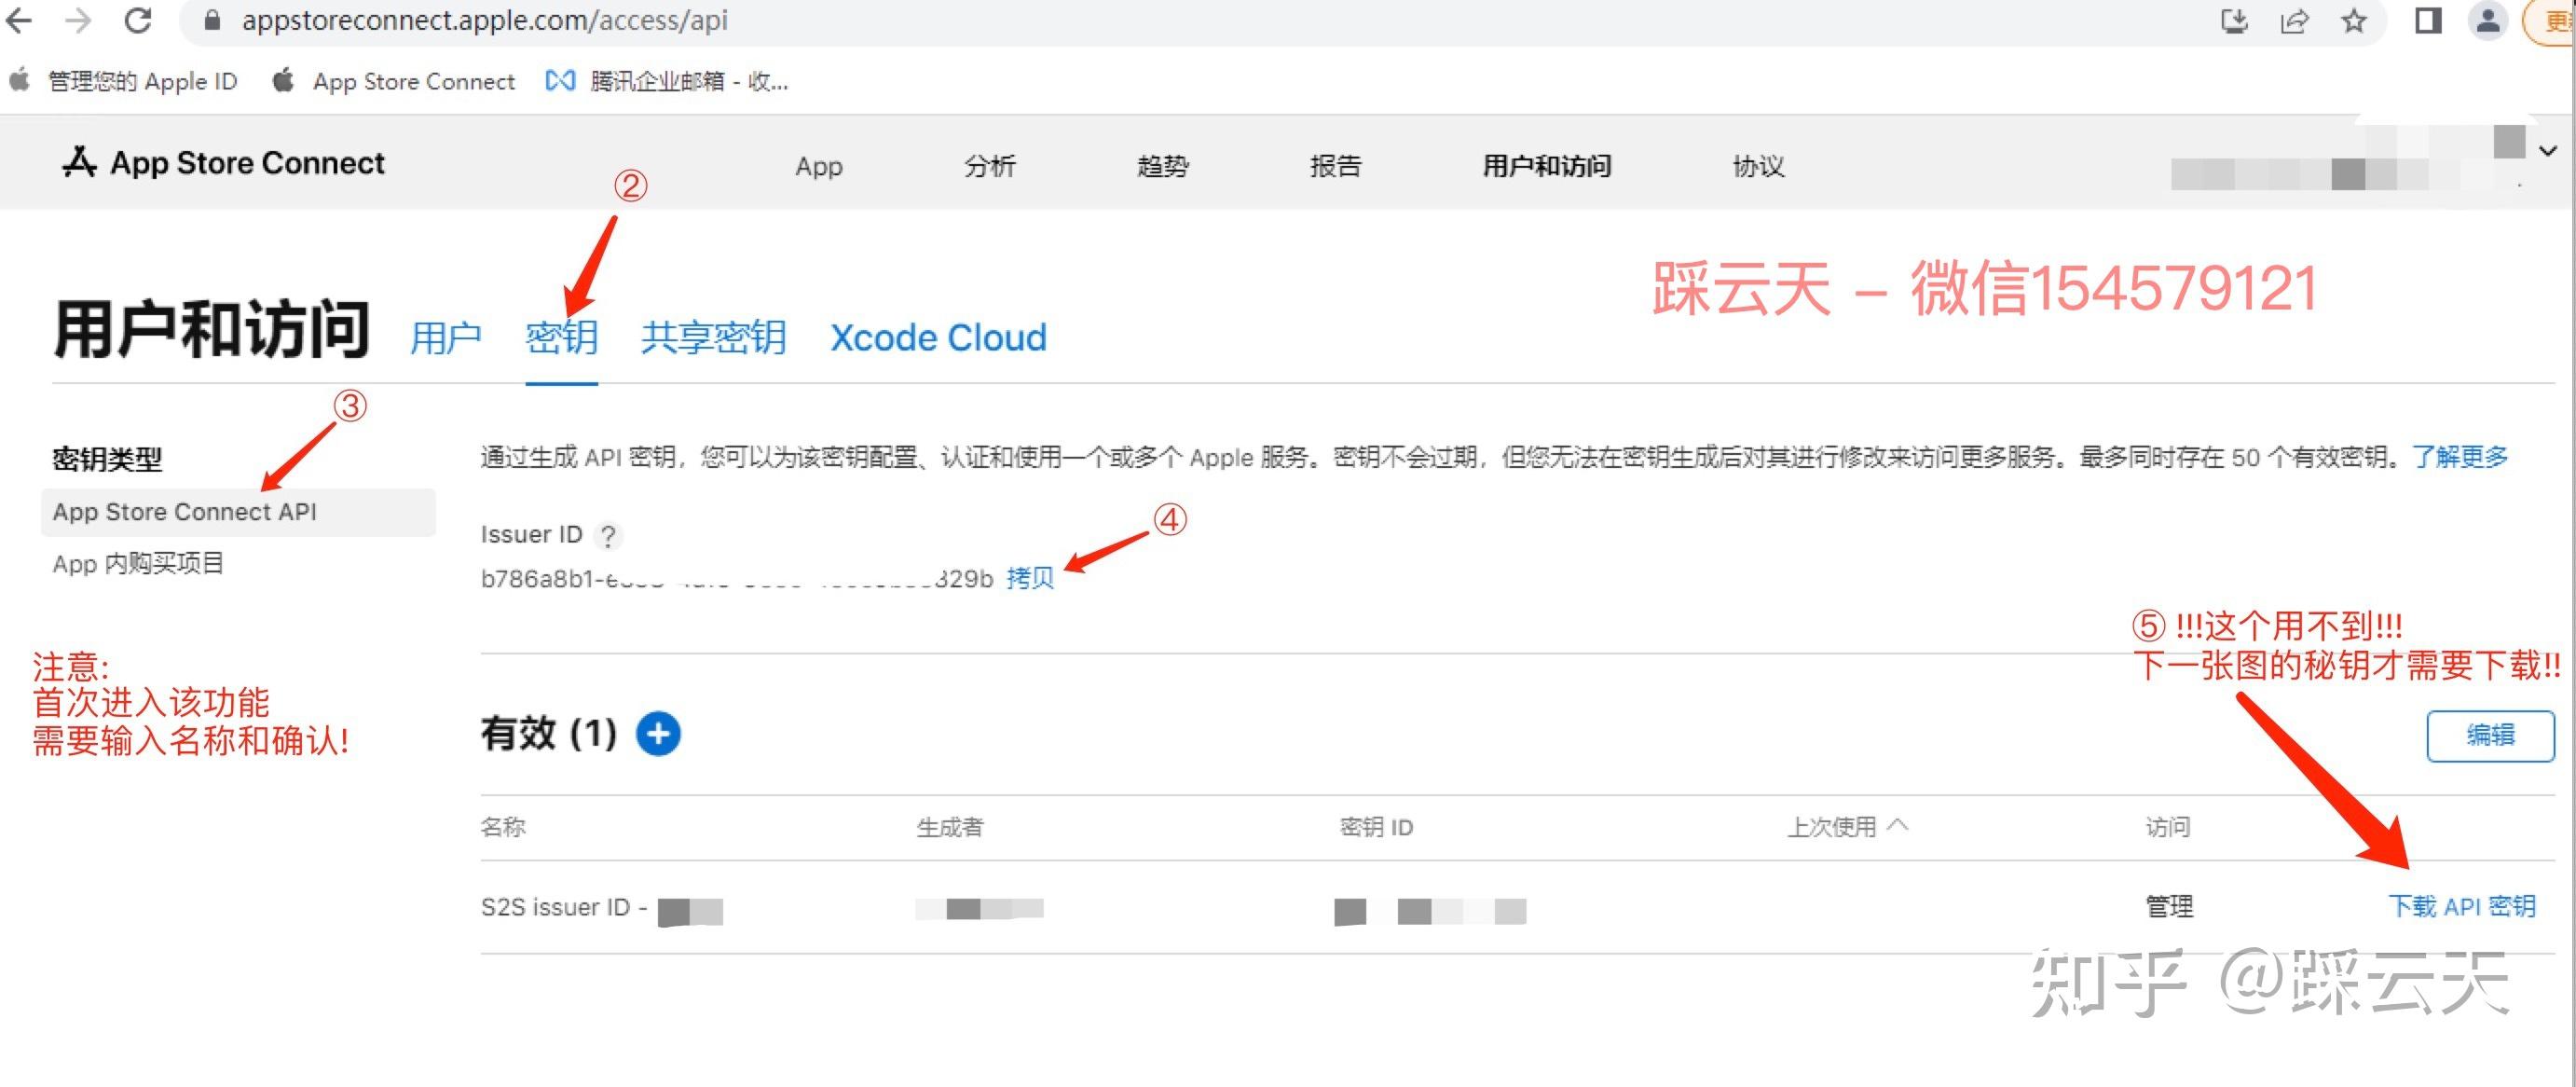Viewport: 2576px width, 1087px height.
Task: Open the browser profile avatar
Action: coord(2489,20)
